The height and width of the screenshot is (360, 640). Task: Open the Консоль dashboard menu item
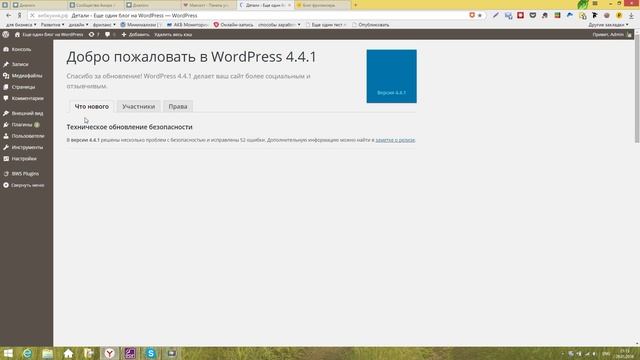(x=21, y=49)
